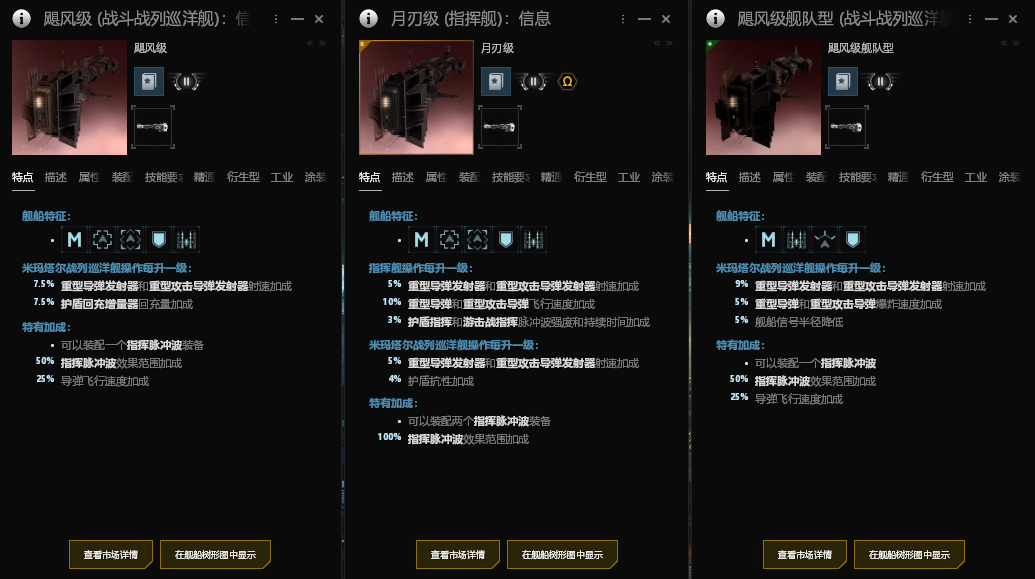This screenshot has width=1035, height=579.
Task: Click the 月刃级 ship portrait thumbnail
Action: (x=417, y=98)
